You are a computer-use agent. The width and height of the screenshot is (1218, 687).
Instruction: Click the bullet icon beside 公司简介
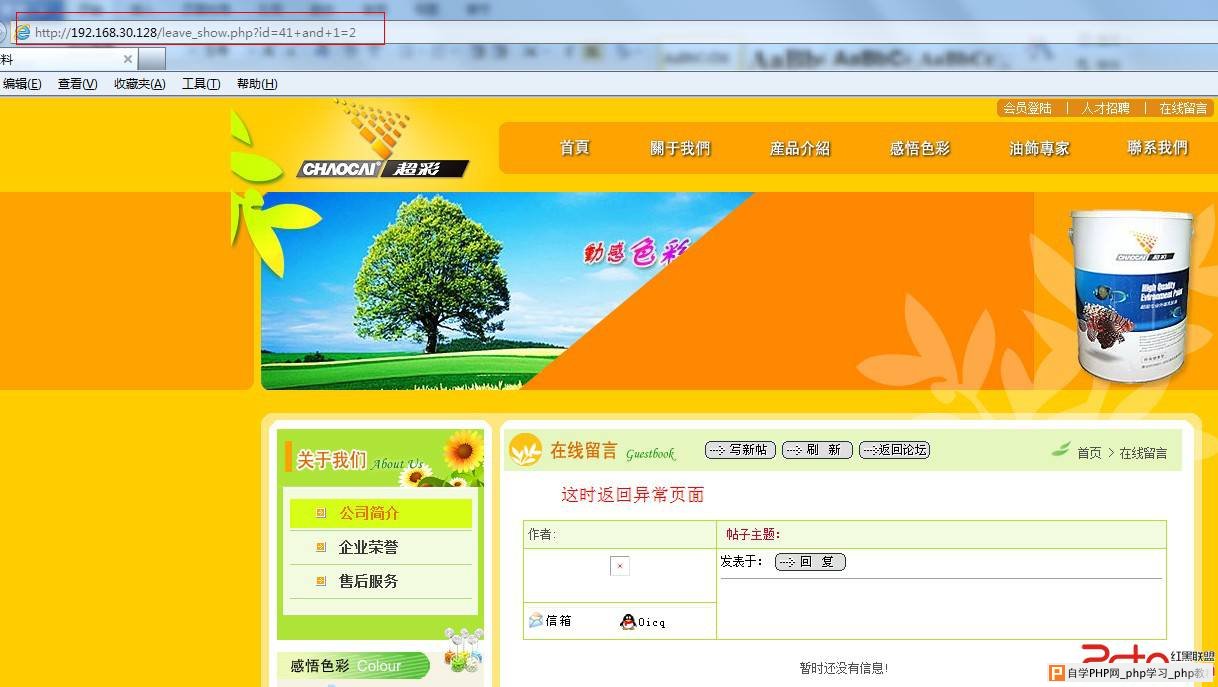(321, 513)
